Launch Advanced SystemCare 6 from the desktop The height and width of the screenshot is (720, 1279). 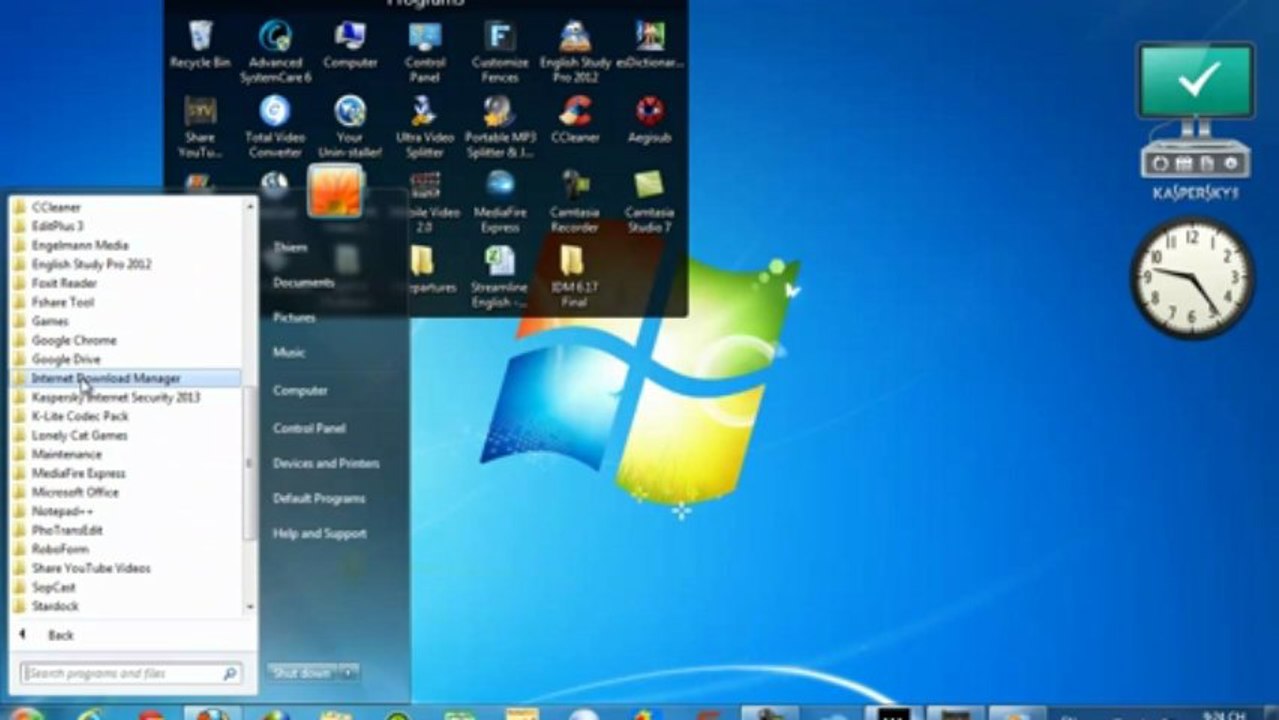point(275,51)
